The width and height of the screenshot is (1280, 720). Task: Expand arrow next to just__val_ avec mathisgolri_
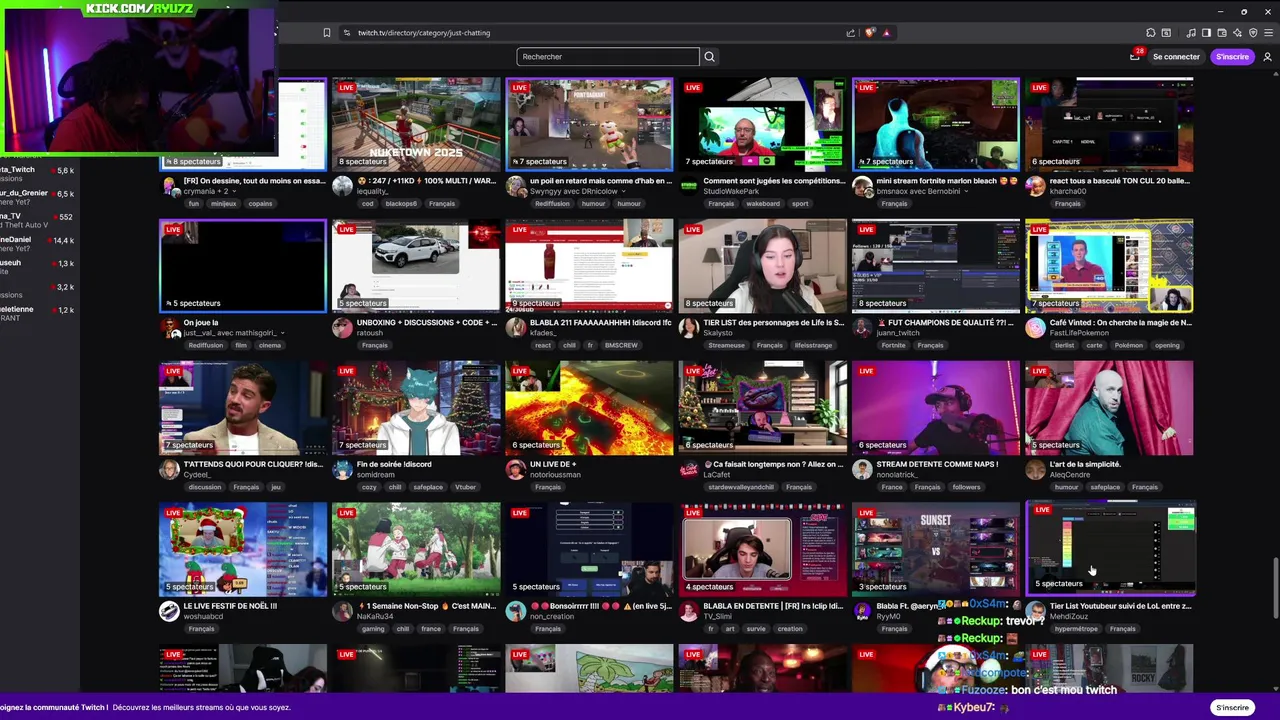point(282,333)
